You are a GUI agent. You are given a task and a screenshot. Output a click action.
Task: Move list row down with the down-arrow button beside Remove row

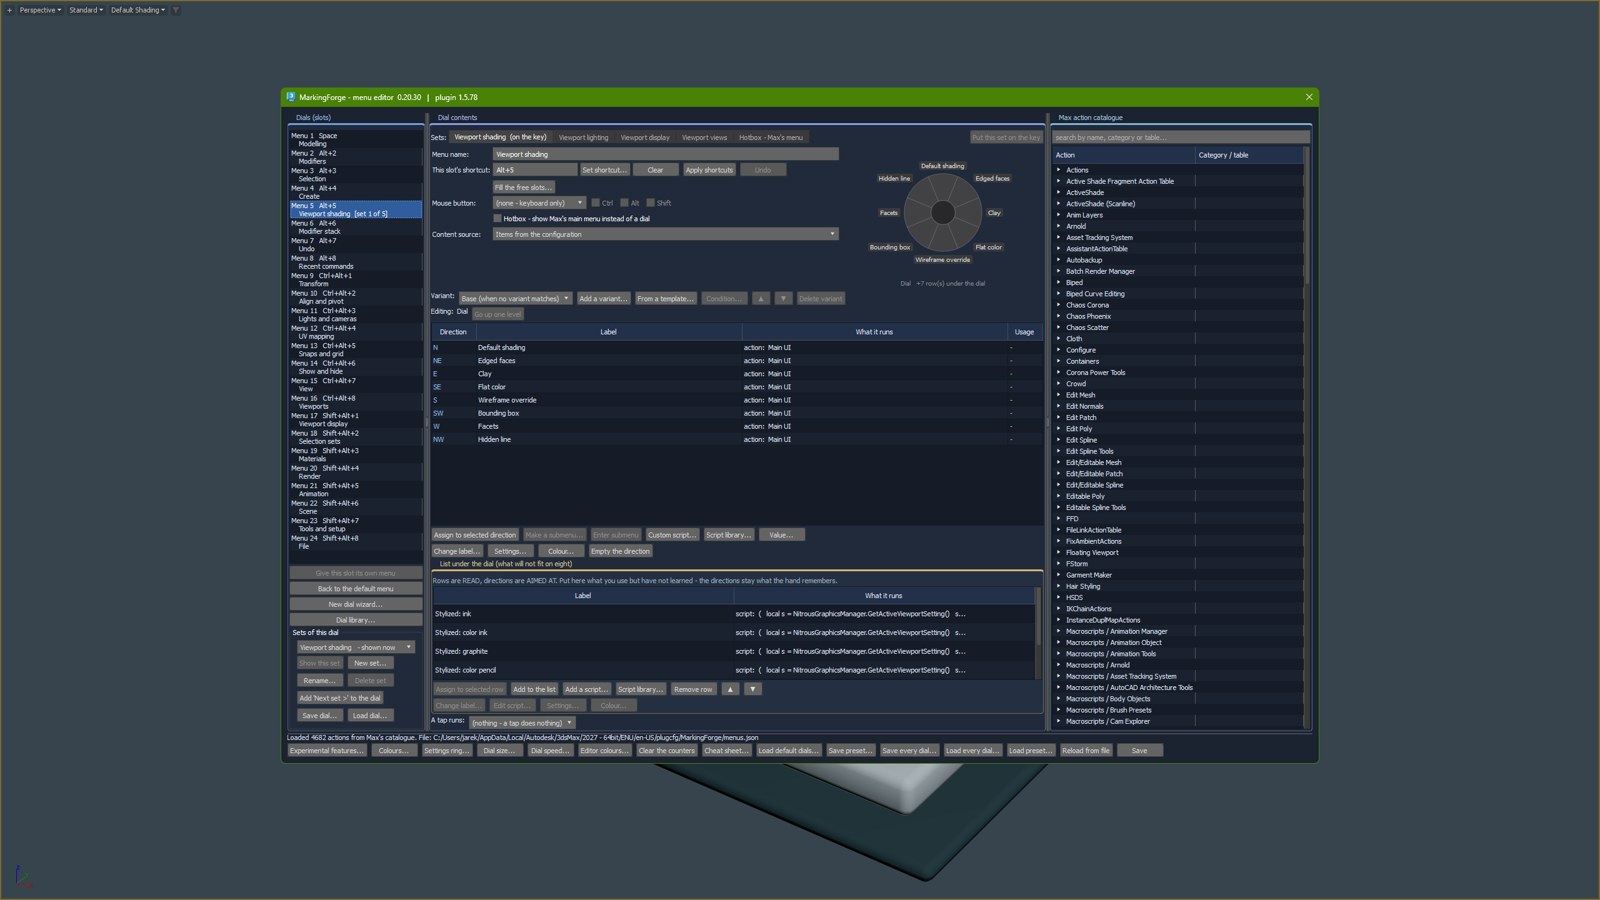[x=753, y=689]
